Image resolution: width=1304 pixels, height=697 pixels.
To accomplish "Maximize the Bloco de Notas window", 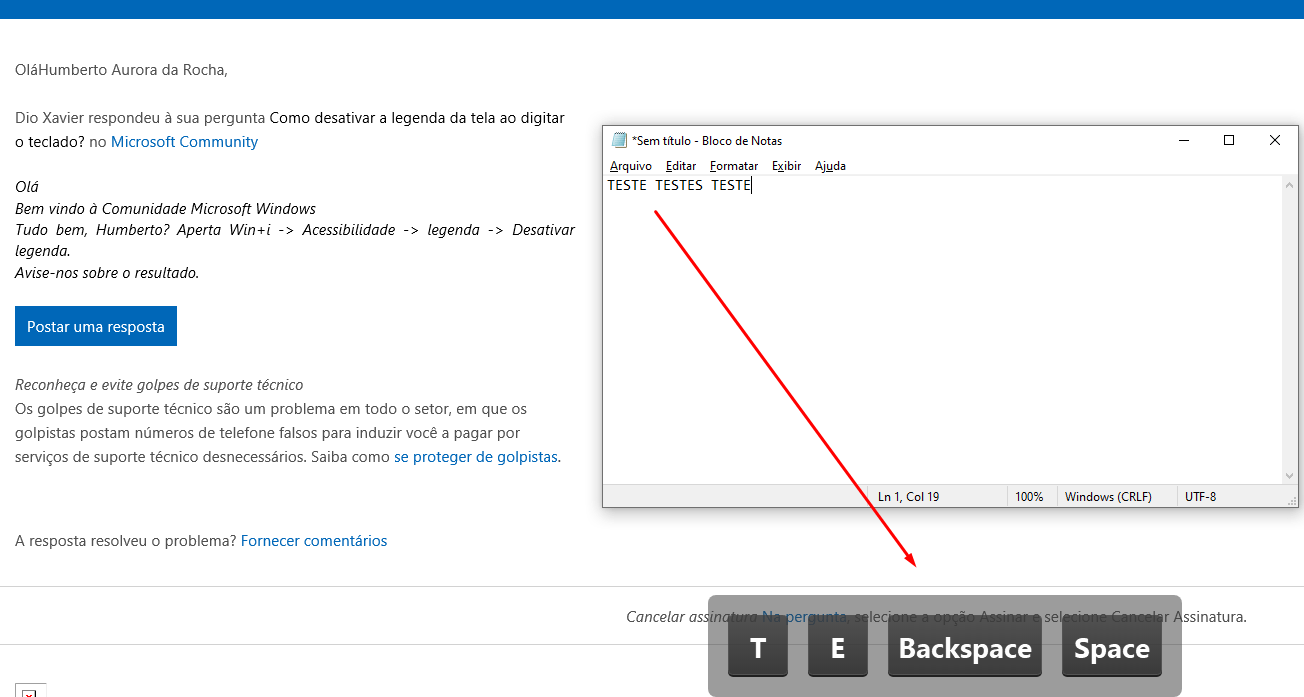I will (x=1229, y=141).
